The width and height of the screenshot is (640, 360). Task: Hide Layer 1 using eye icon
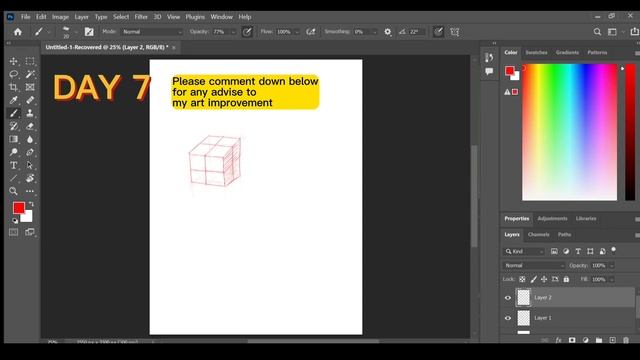click(x=508, y=318)
